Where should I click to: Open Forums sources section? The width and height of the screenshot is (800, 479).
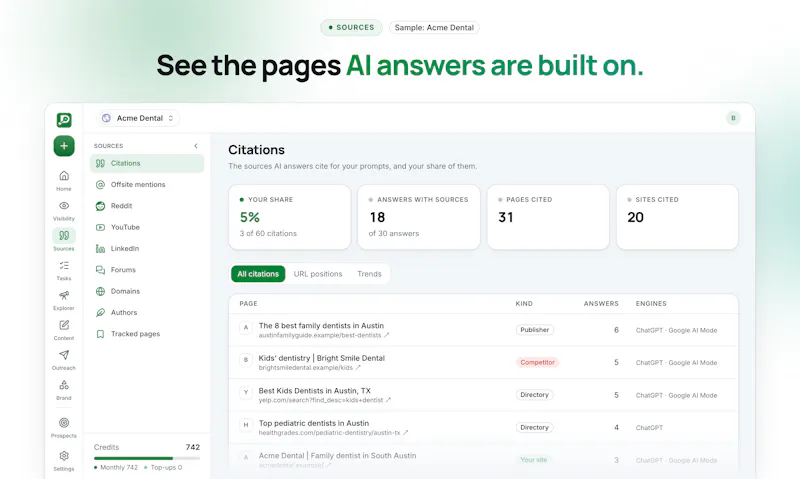[147, 270]
